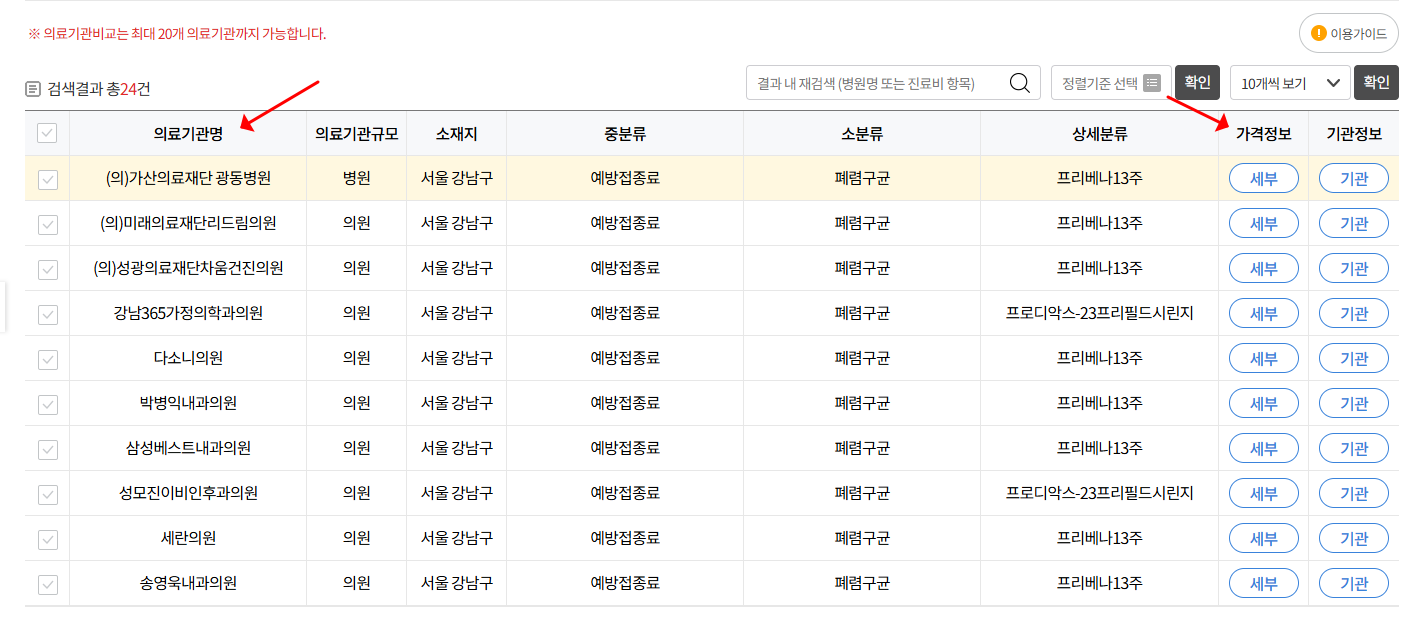Image resolution: width=1415 pixels, height=621 pixels.
Task: Open 세부 price details for 세란의원
Action: point(1264,538)
